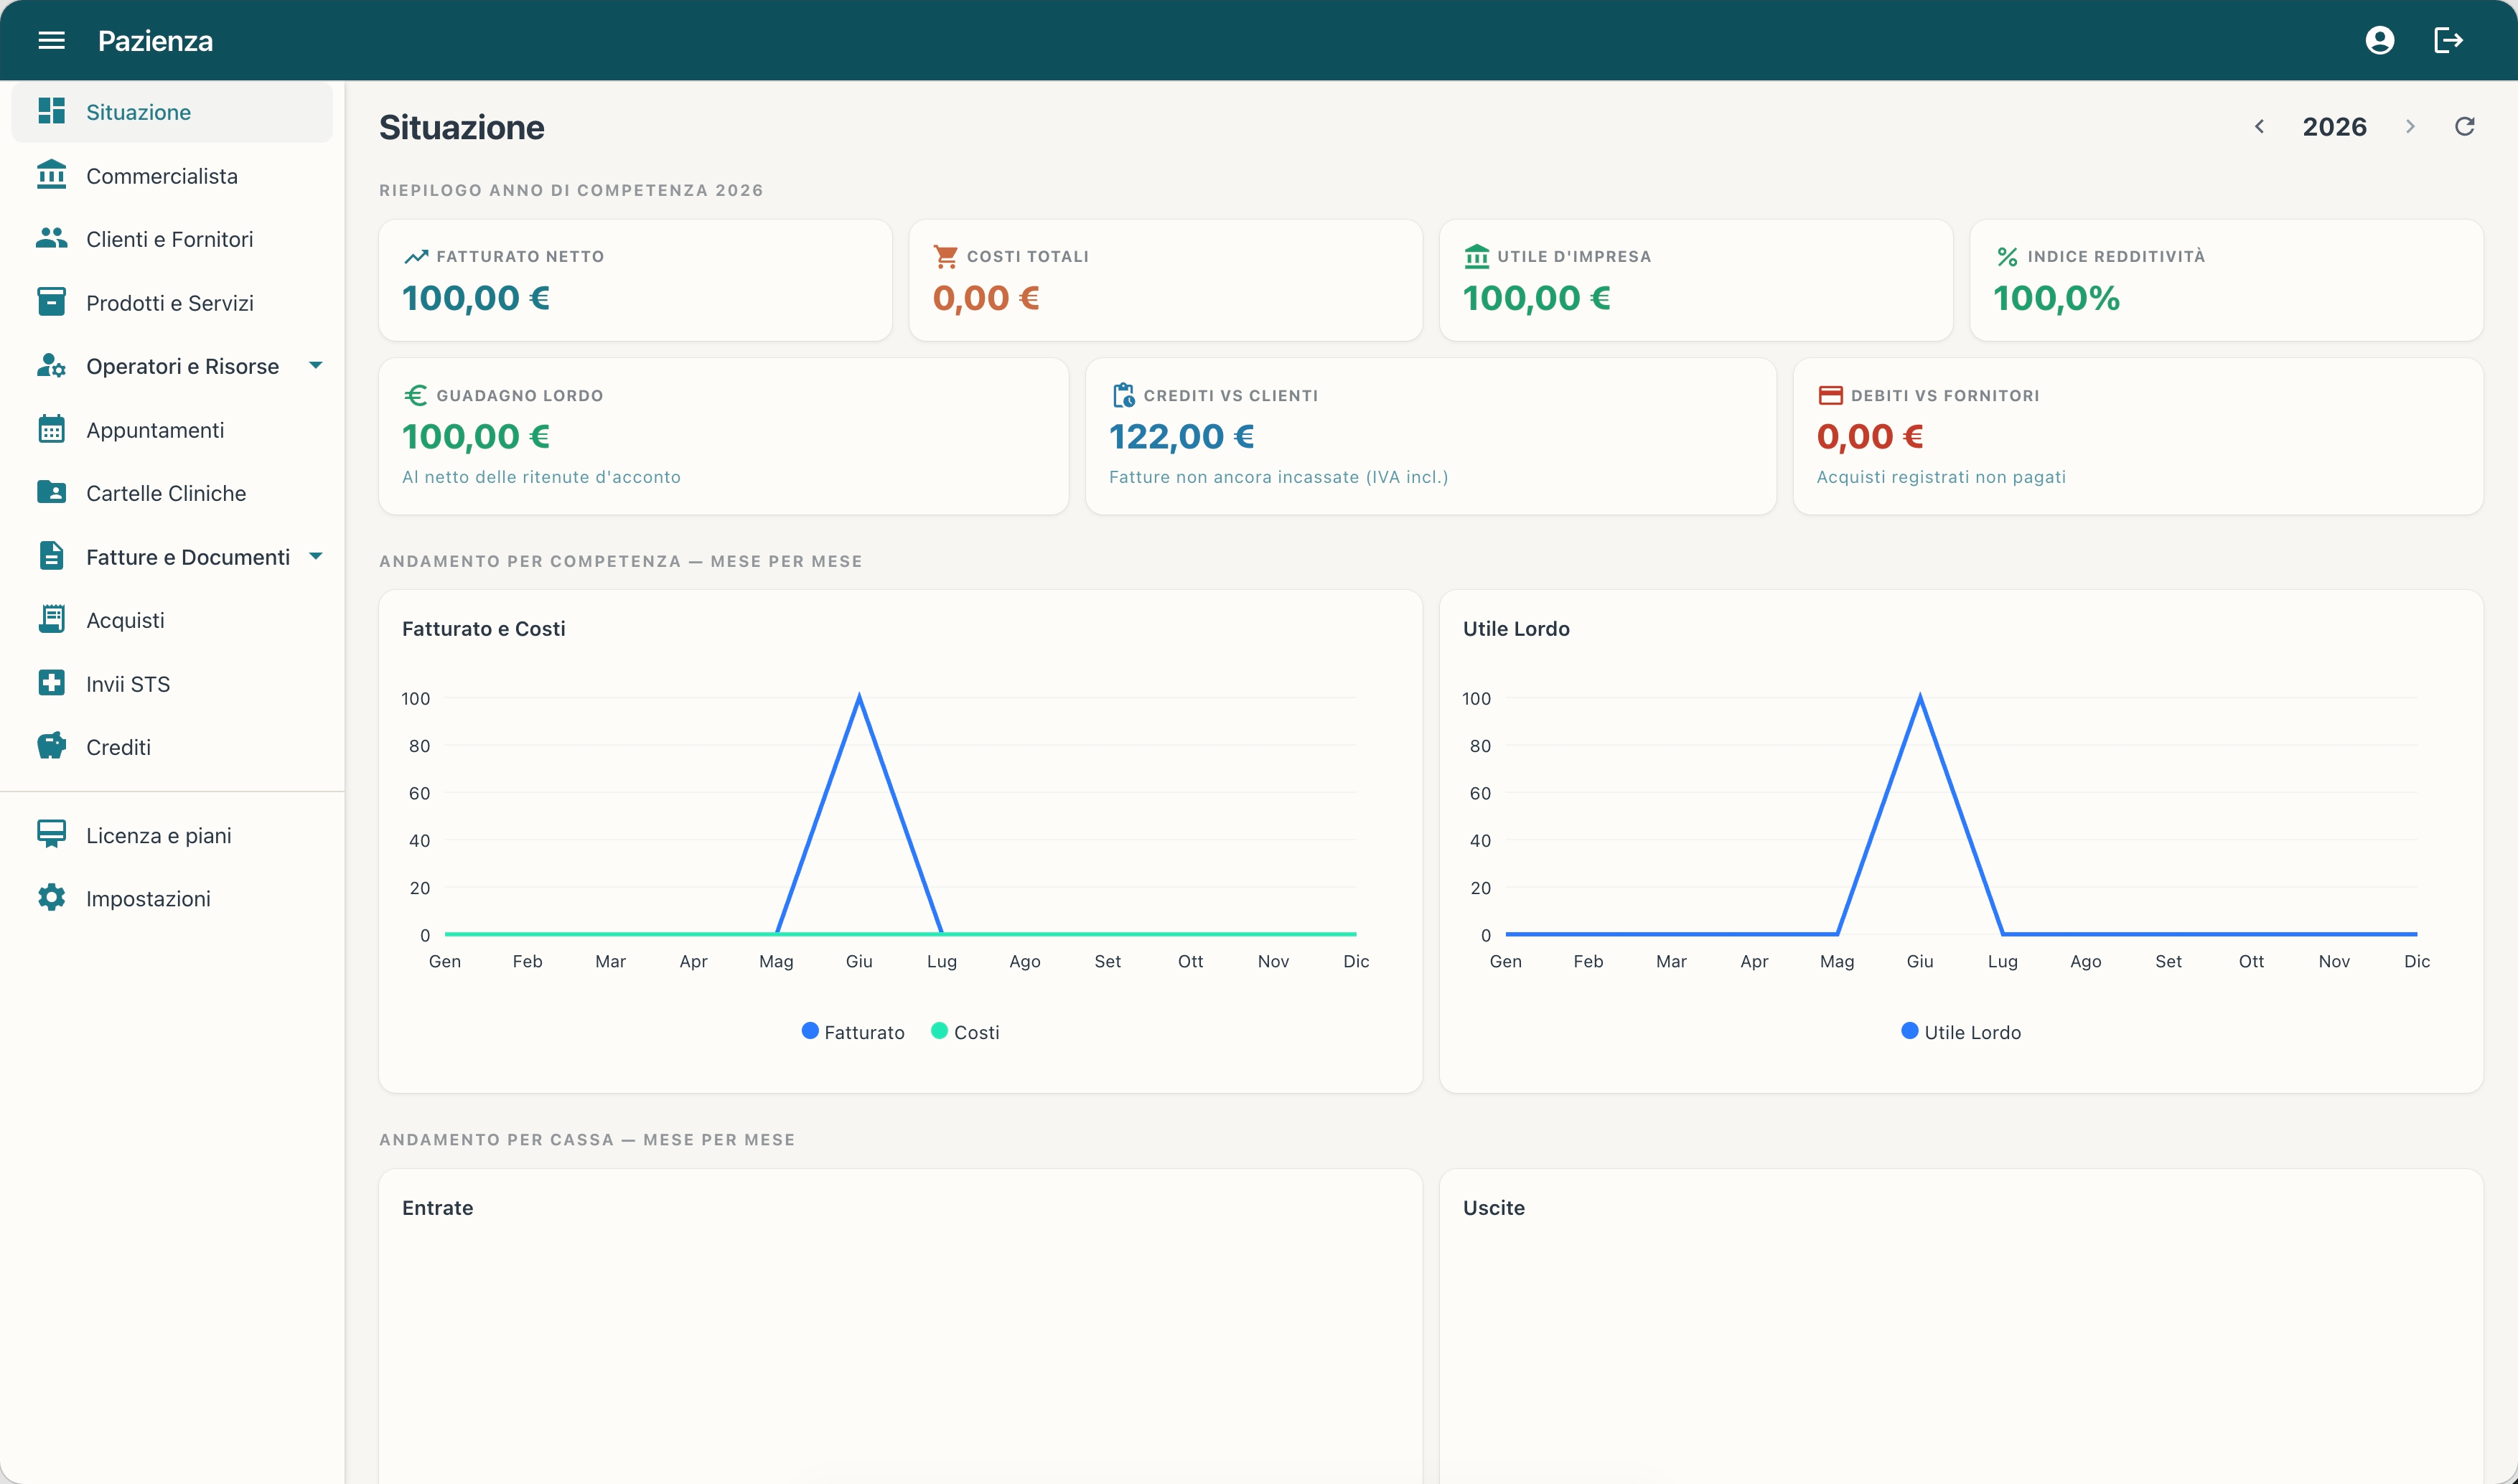Click the Debiti vs Fornitori card
2518x1484 pixels.
coord(2138,436)
